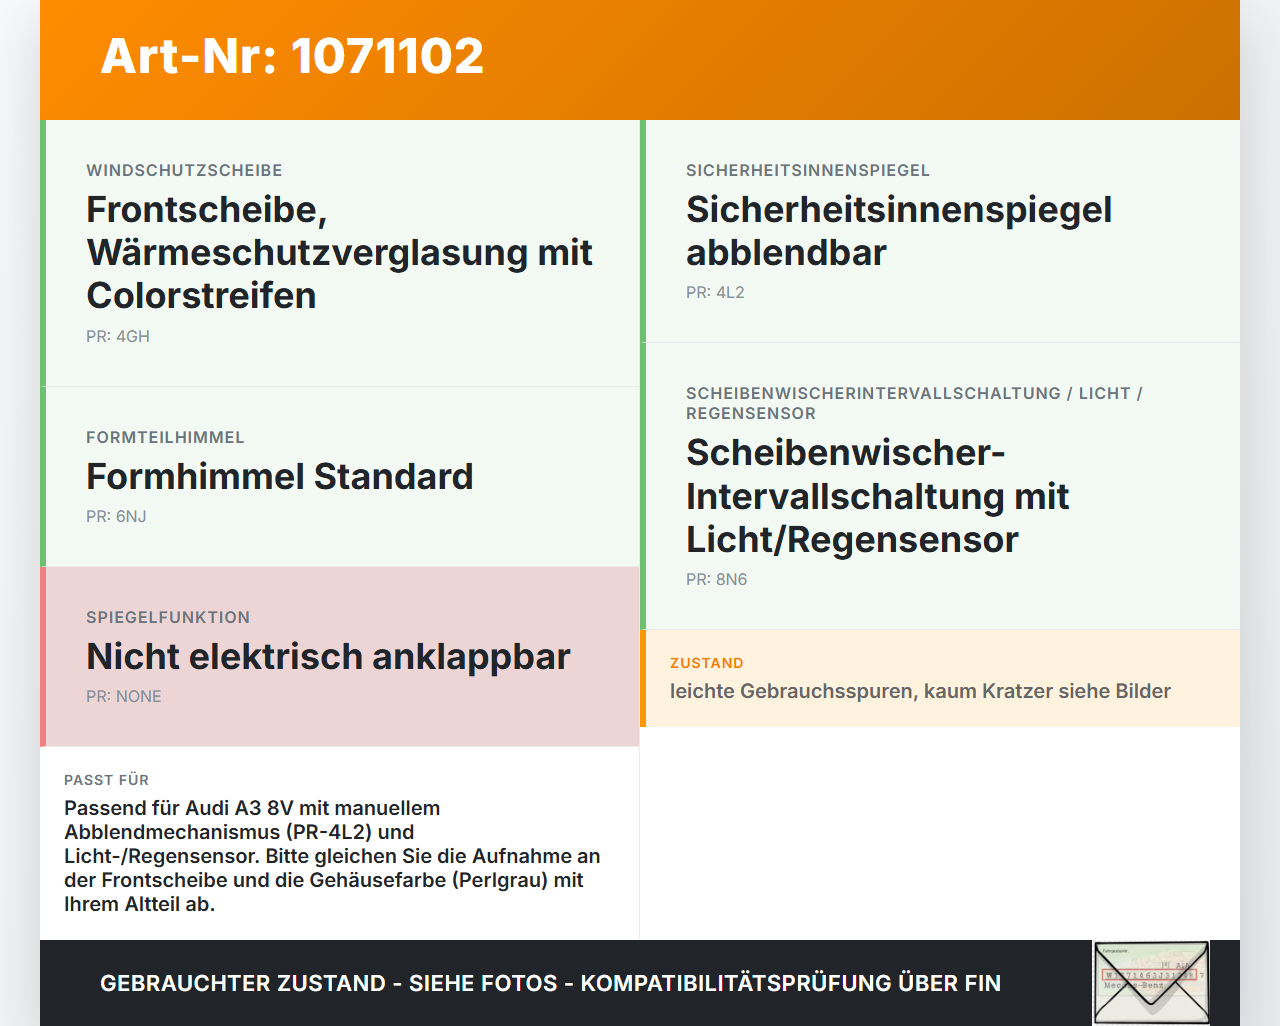This screenshot has height=1026, width=1280.
Task: Click the PR: 6NJ code
Action: (116, 516)
